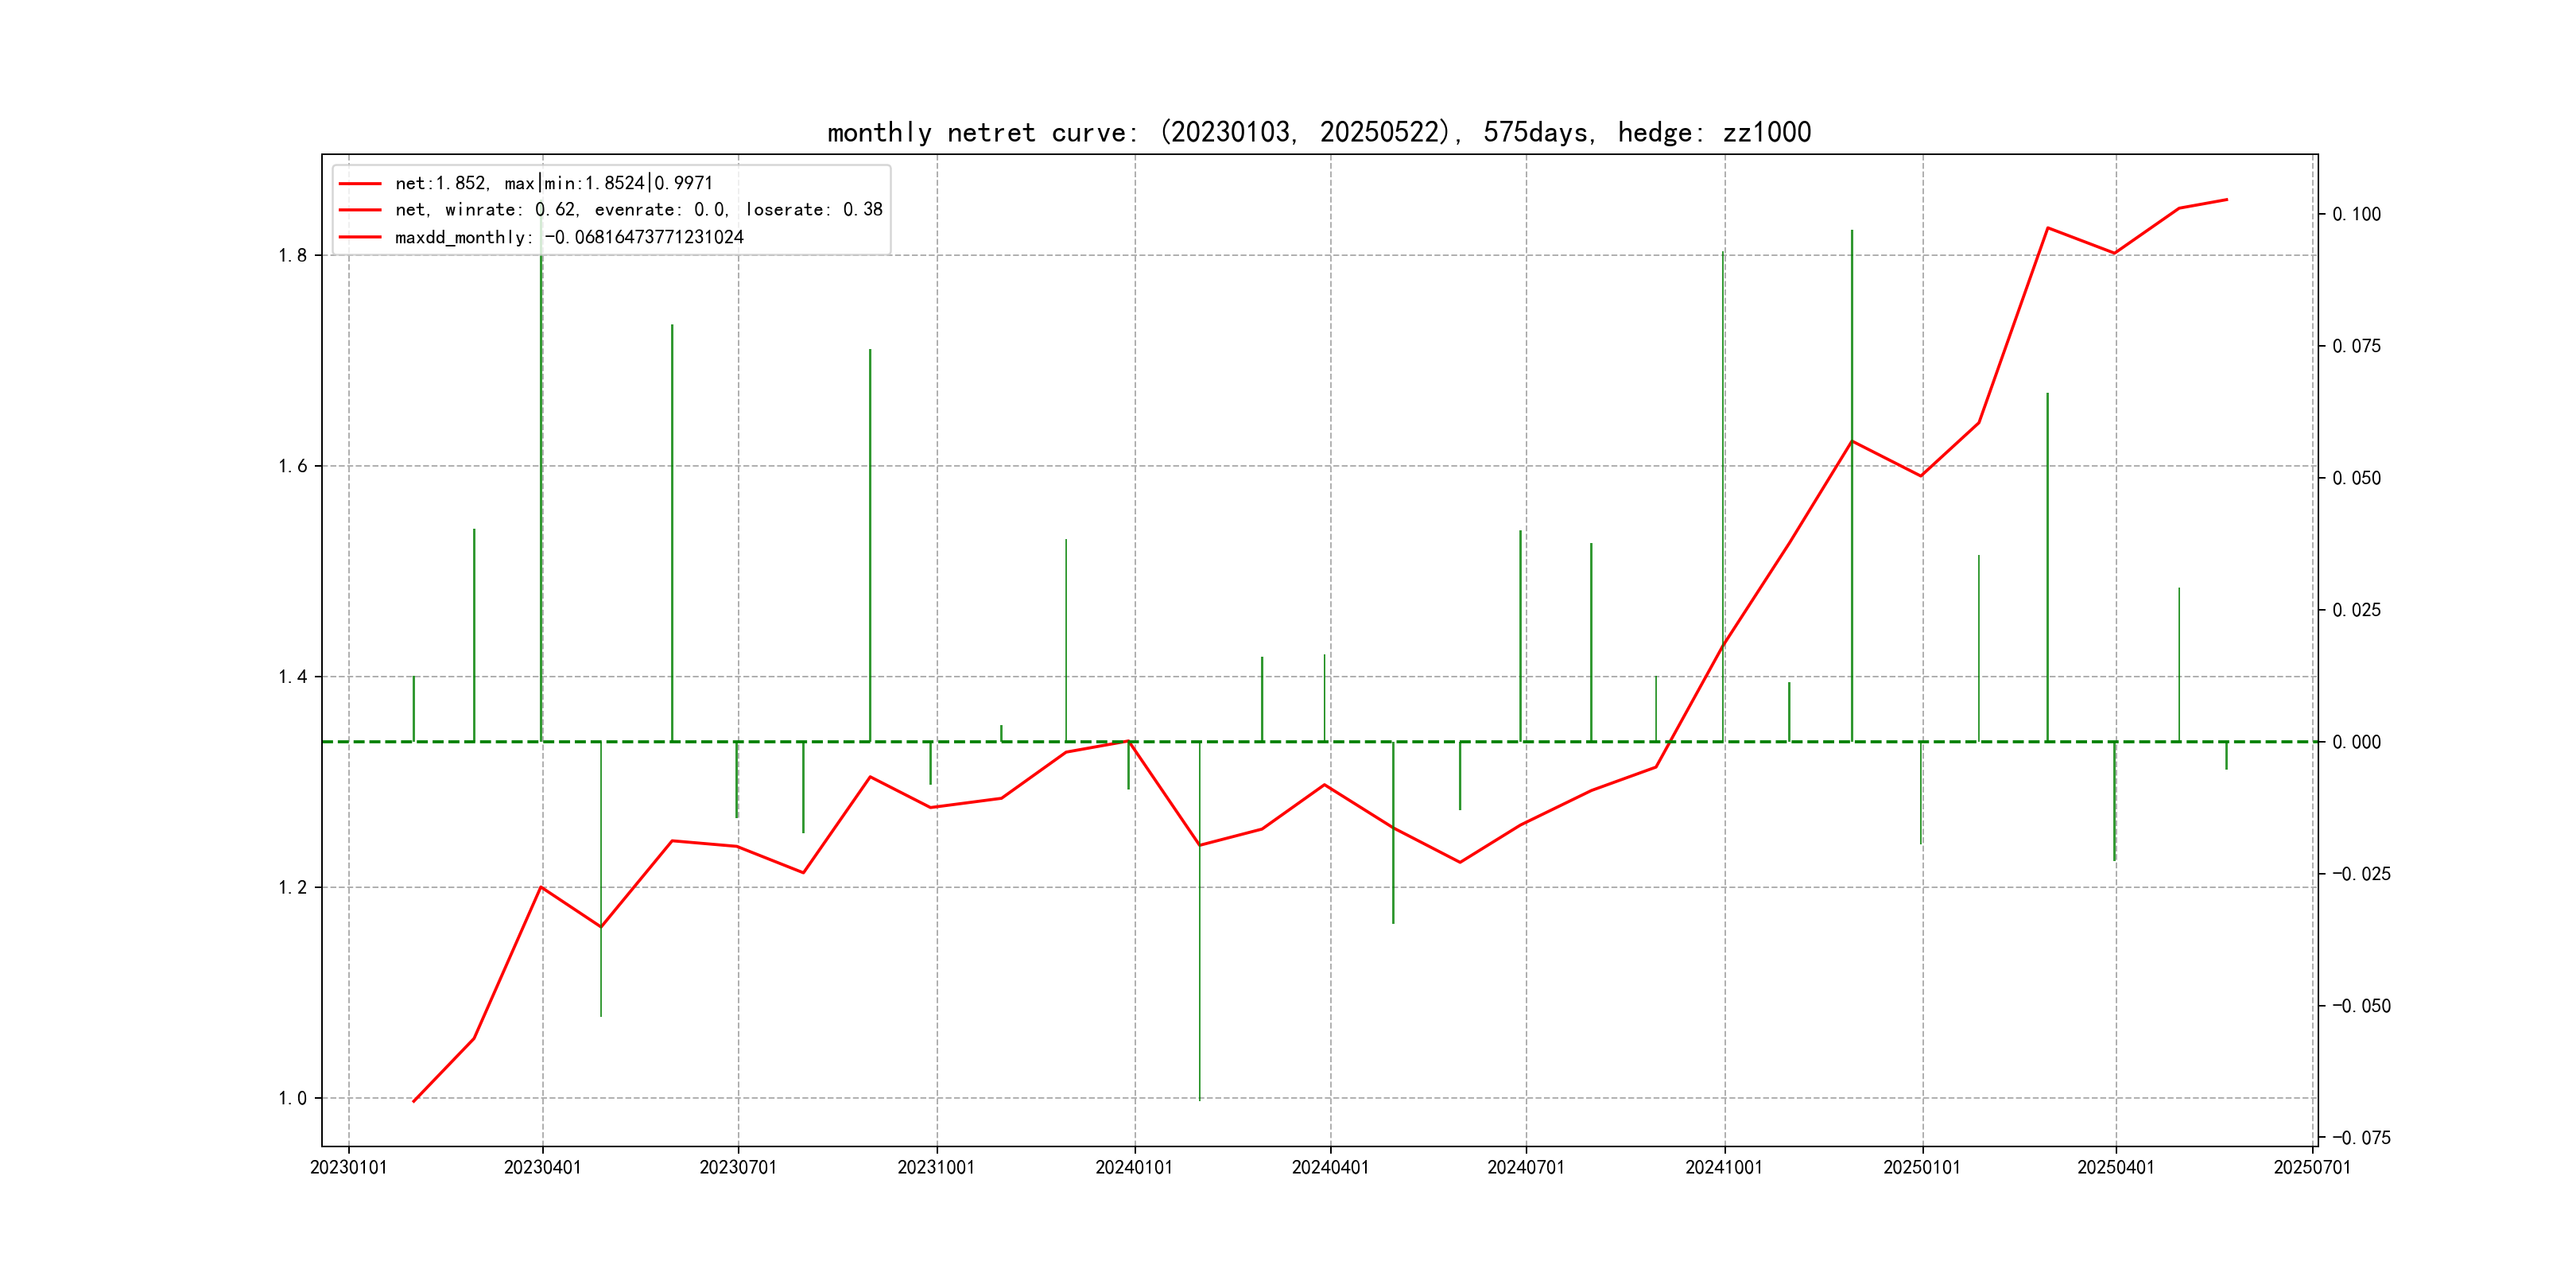Screen dimensions: 2576x1288
Task: Click the 1.8 left y-axis label
Action: point(292,255)
